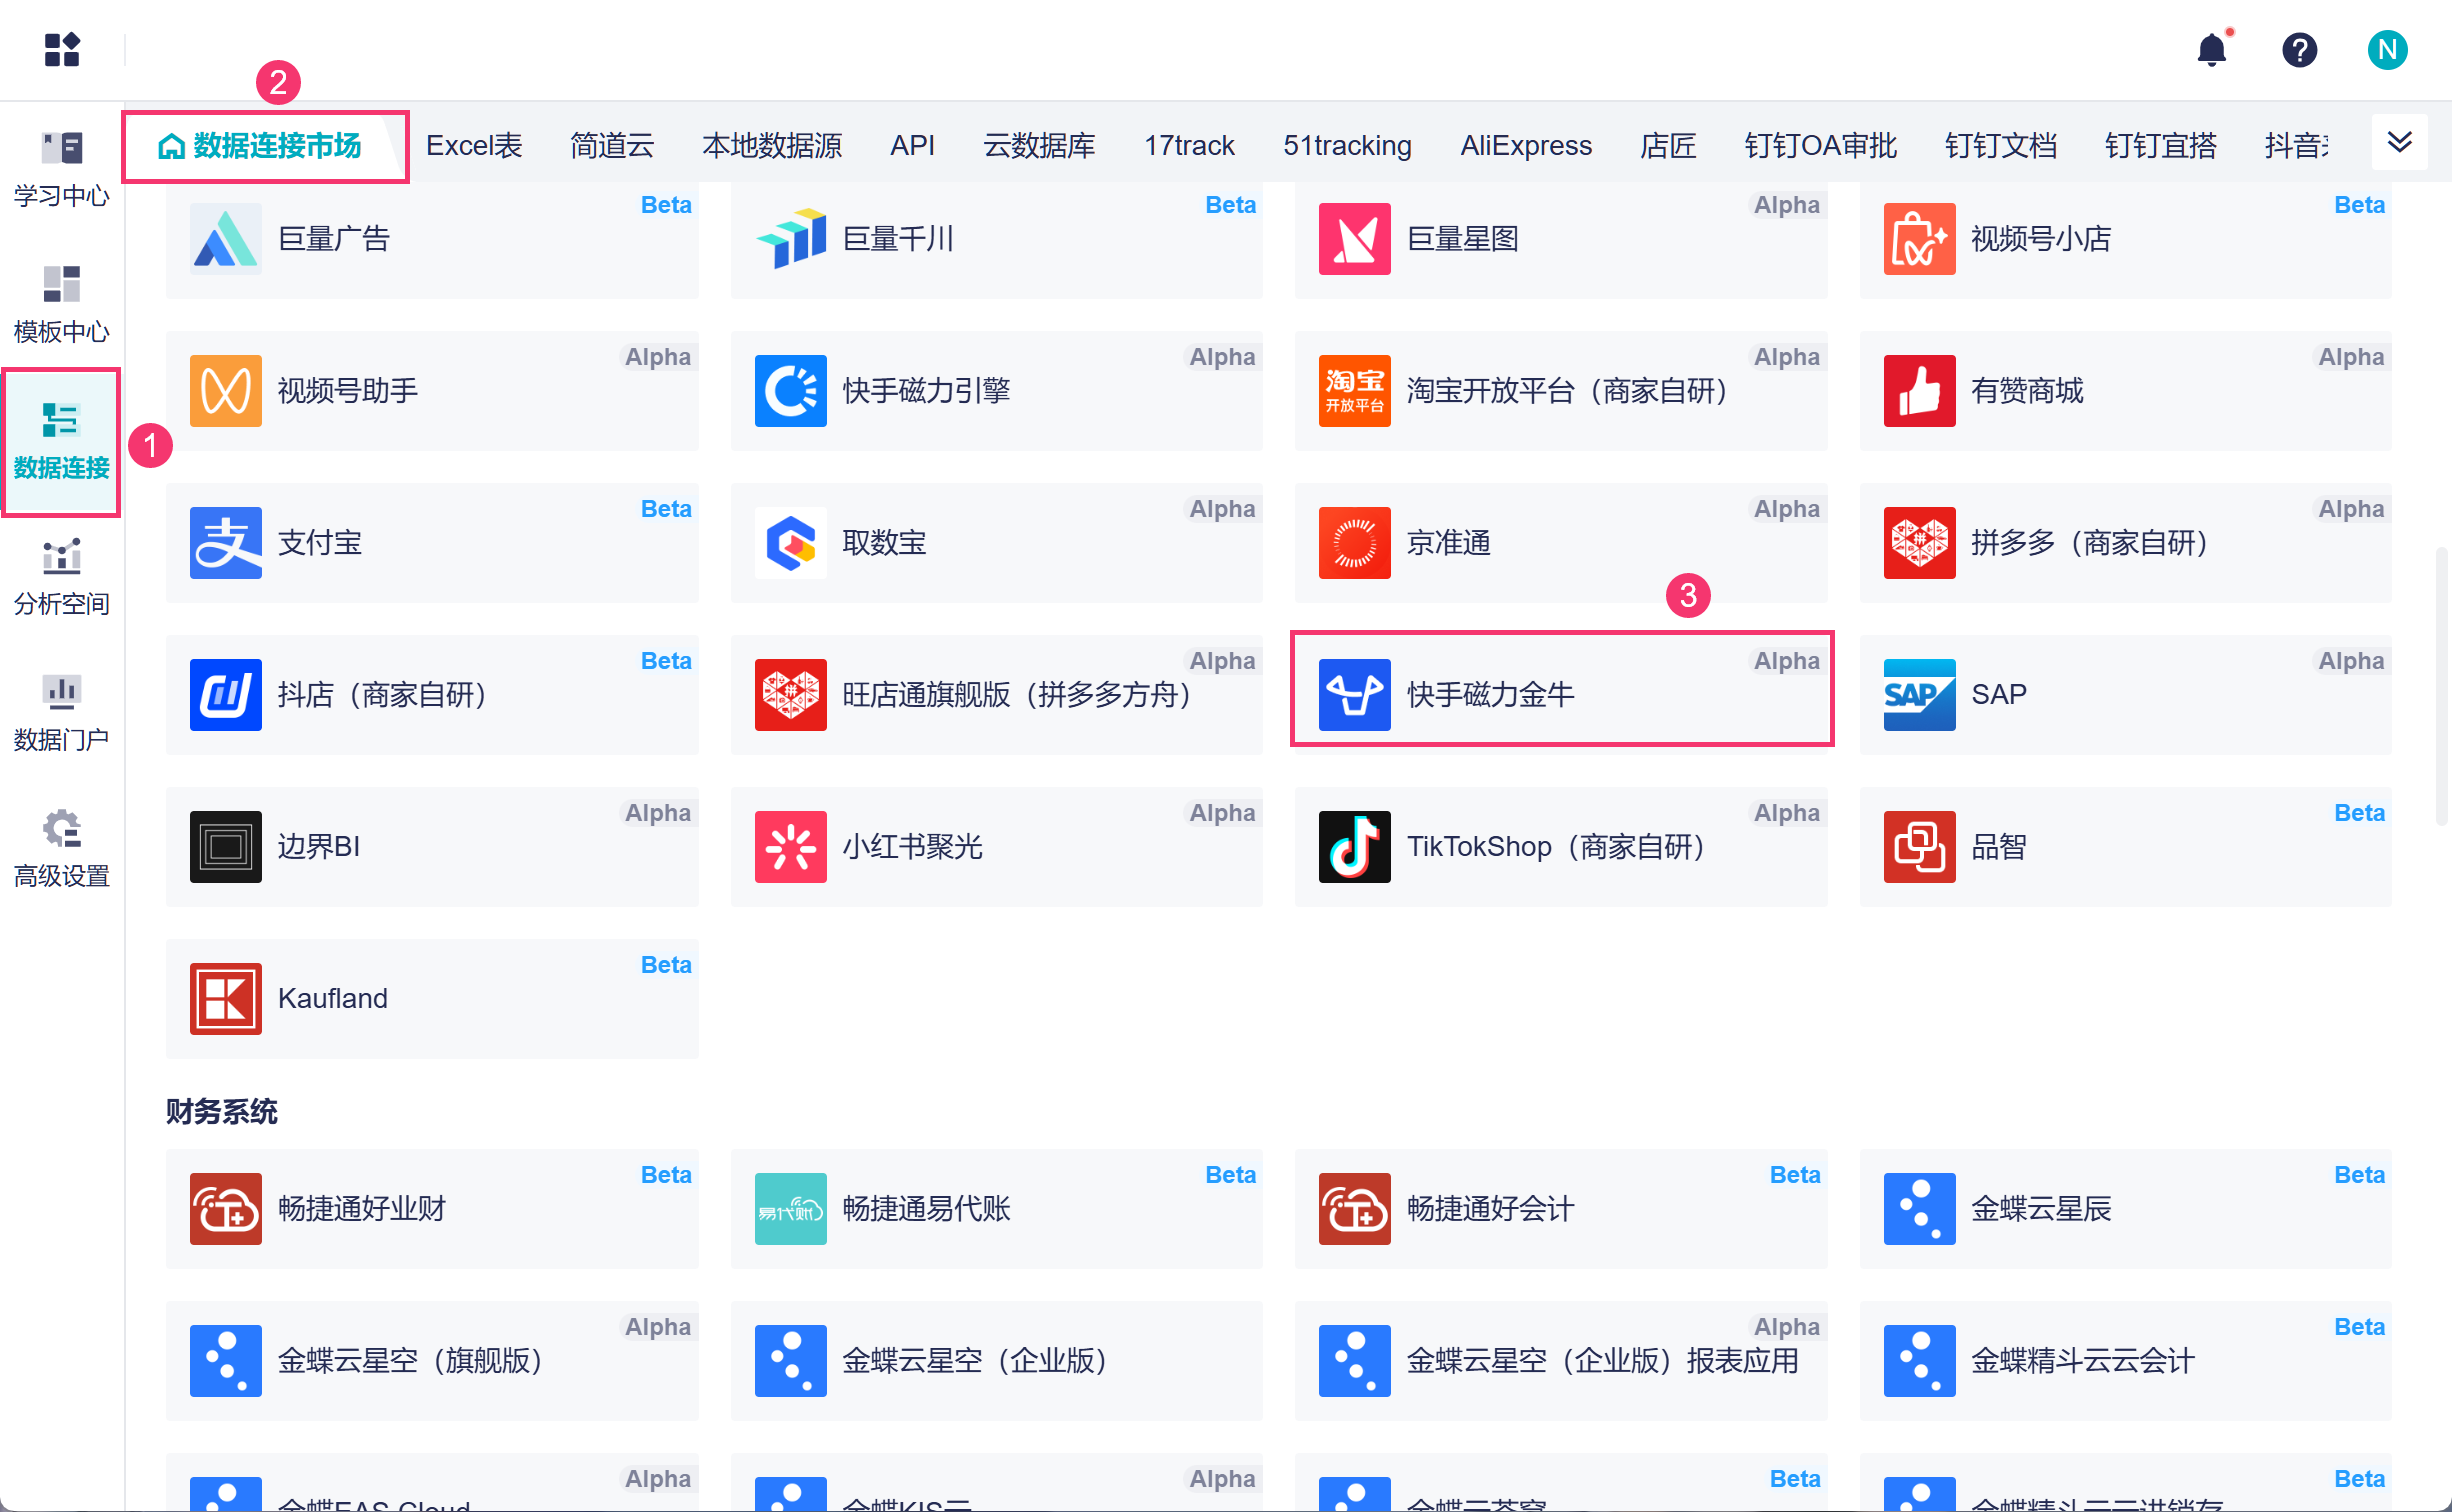This screenshot has height=1512, width=2452.
Task: Click the 京准通 connector icon
Action: click(x=1355, y=543)
